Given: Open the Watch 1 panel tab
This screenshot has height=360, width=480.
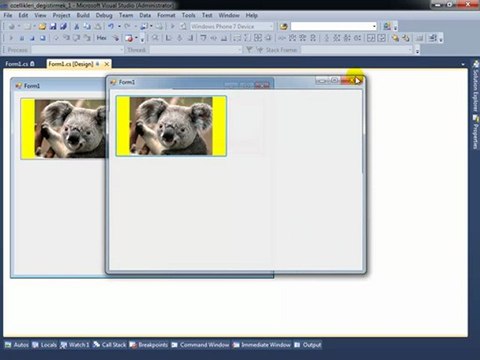Looking at the screenshot, I should coord(75,345).
